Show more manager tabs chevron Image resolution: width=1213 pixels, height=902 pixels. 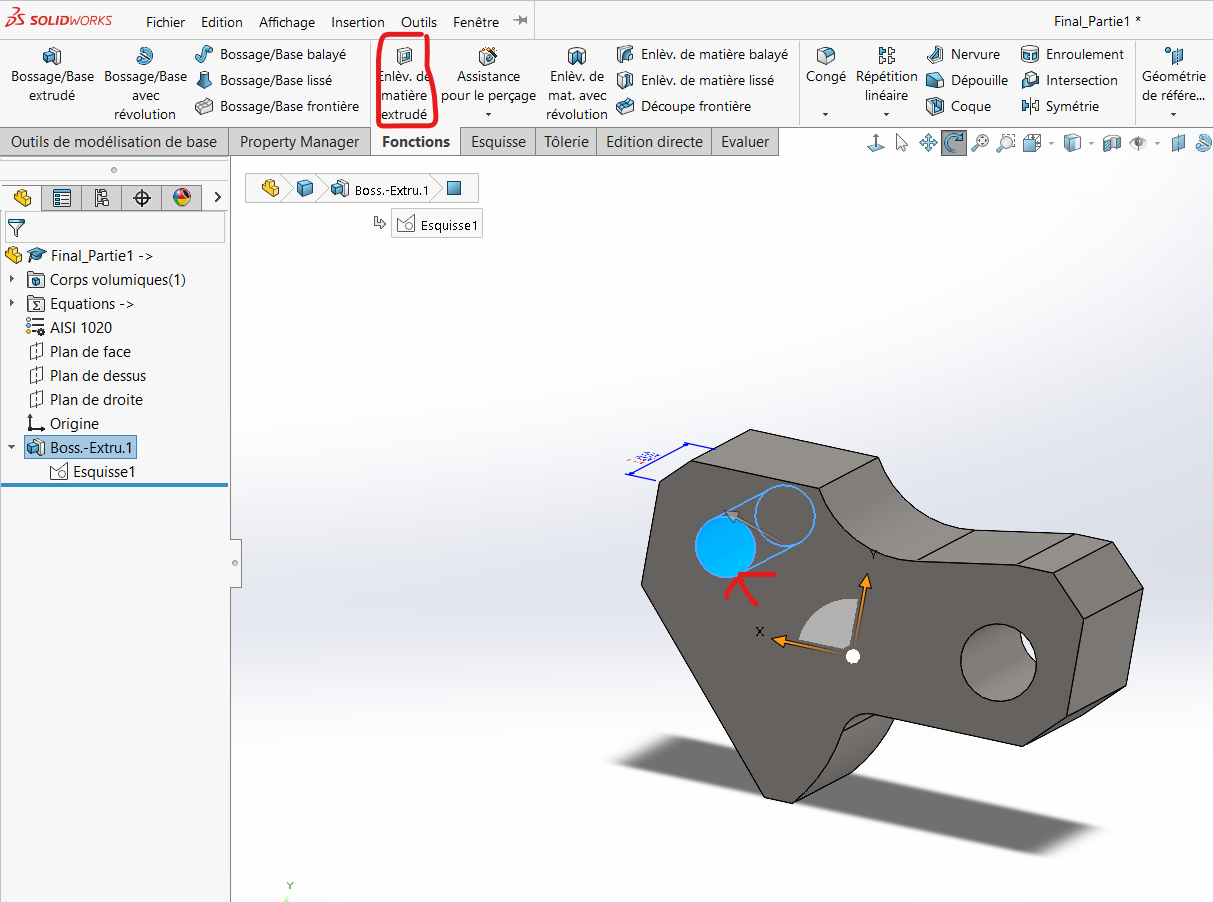tap(217, 198)
